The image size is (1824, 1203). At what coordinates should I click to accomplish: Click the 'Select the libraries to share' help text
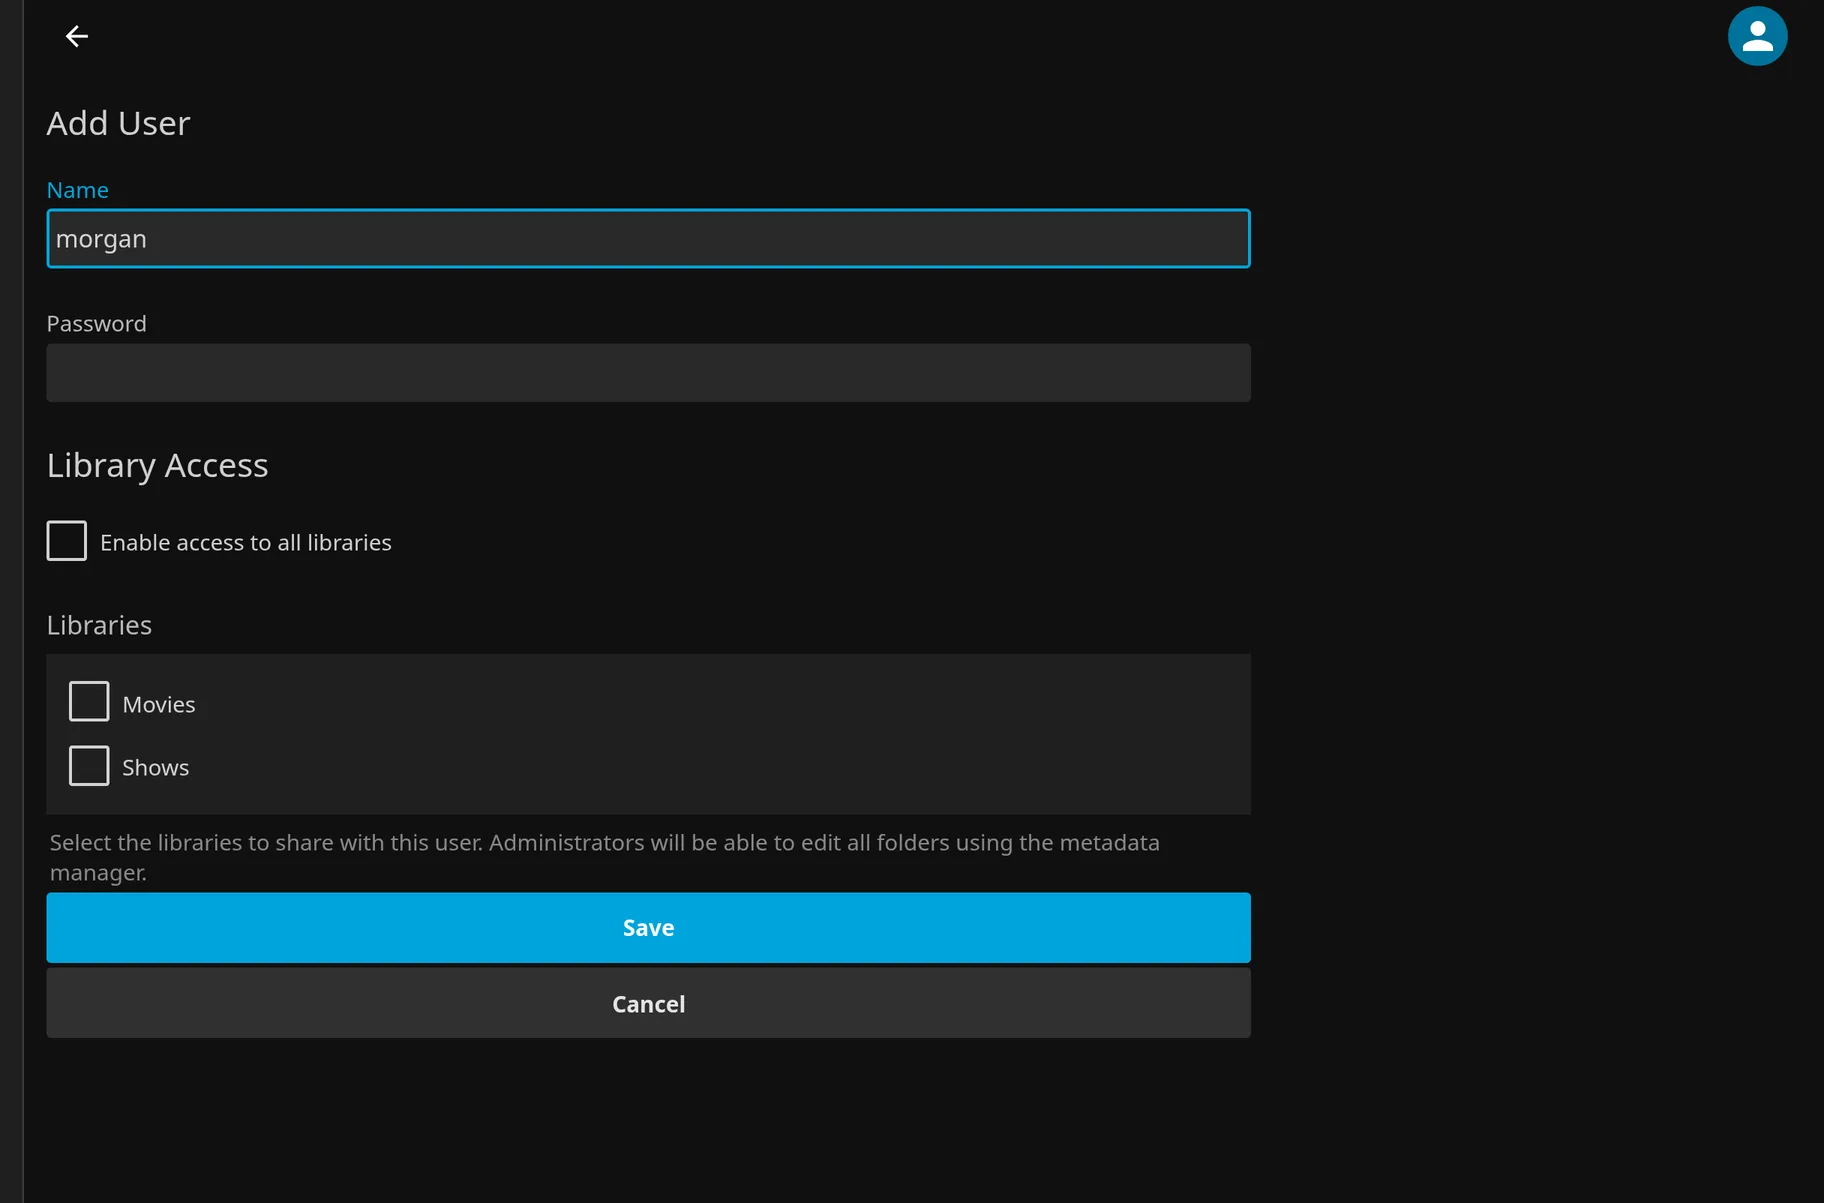605,857
